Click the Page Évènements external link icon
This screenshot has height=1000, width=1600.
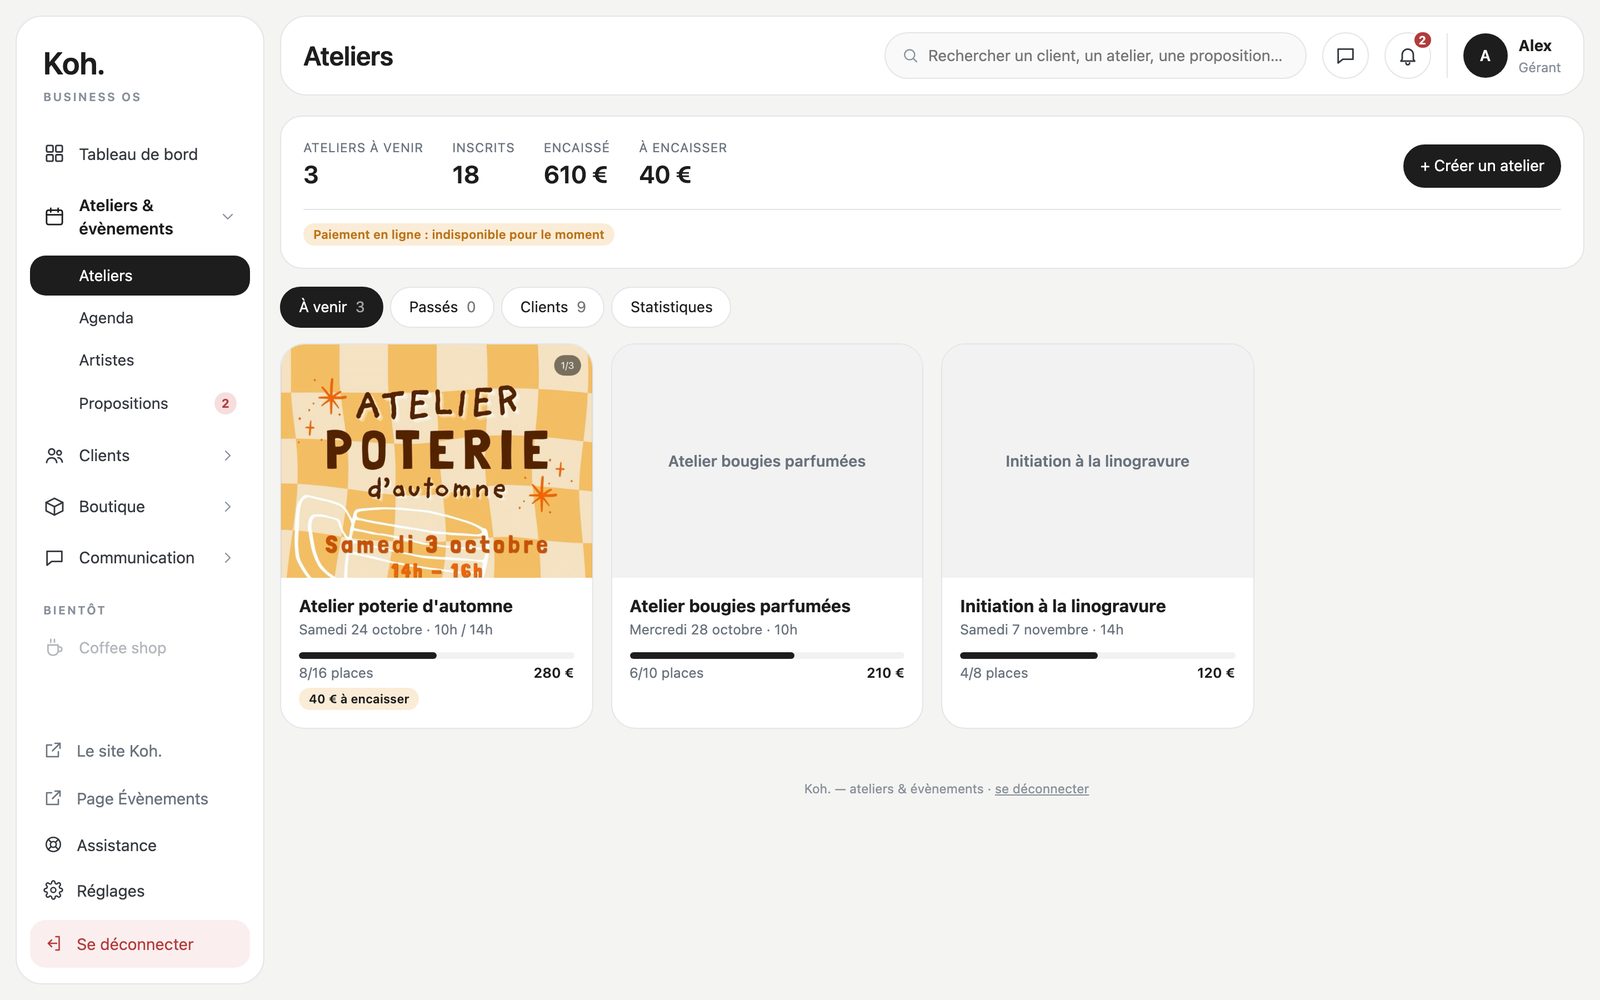[x=53, y=798]
